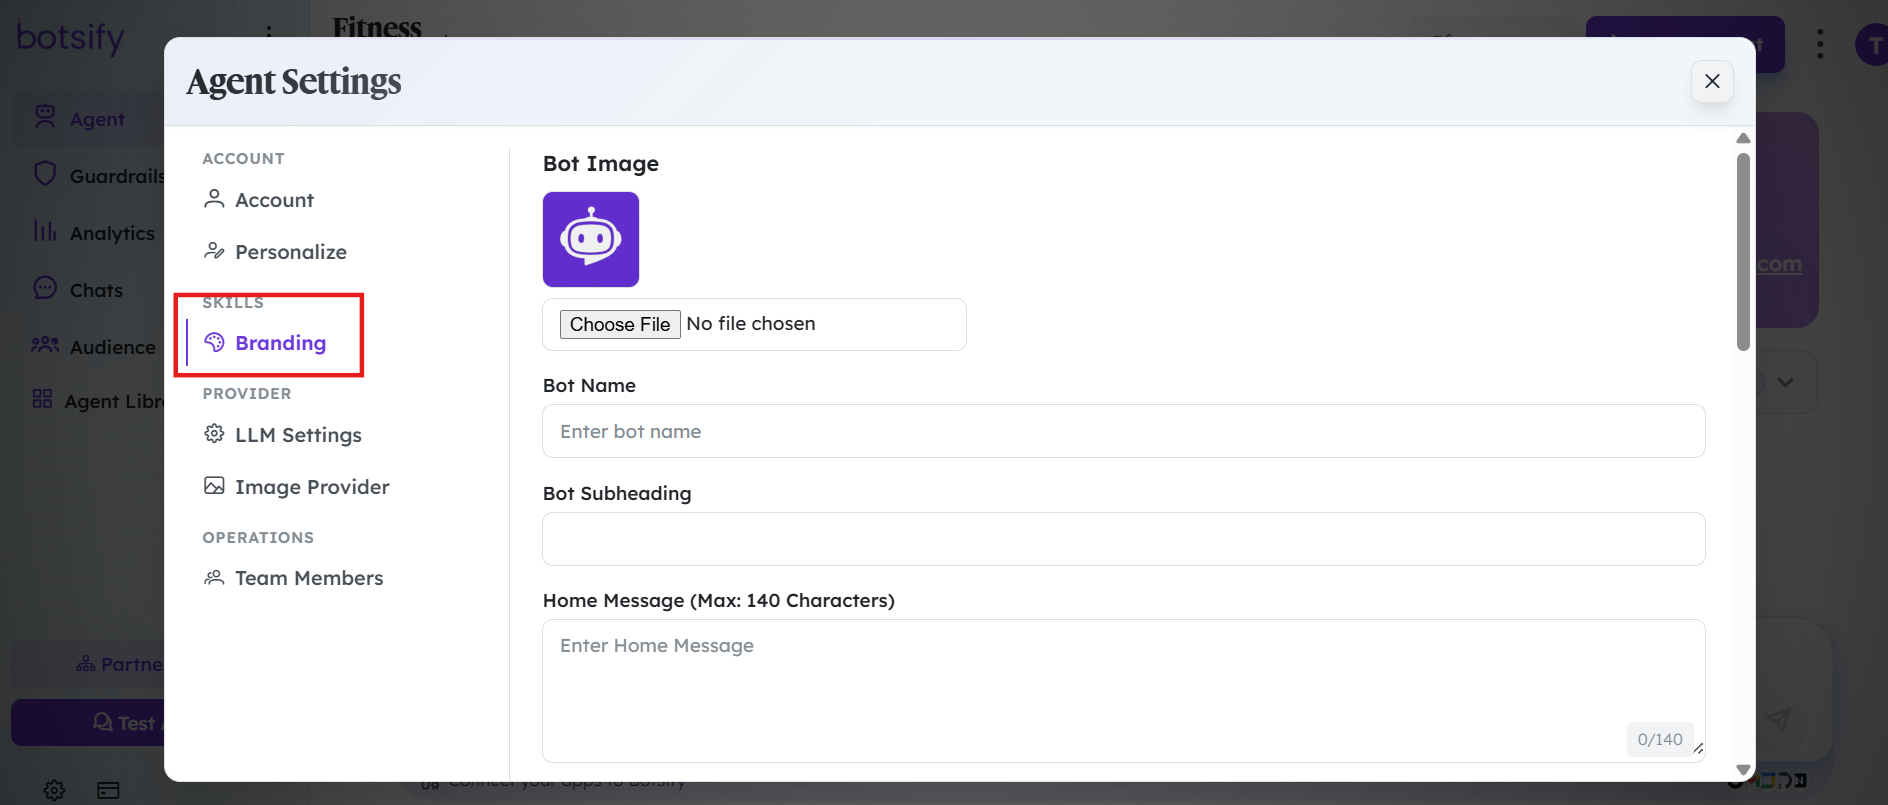The image size is (1888, 805).
Task: Open the Account settings section
Action: tap(258, 200)
